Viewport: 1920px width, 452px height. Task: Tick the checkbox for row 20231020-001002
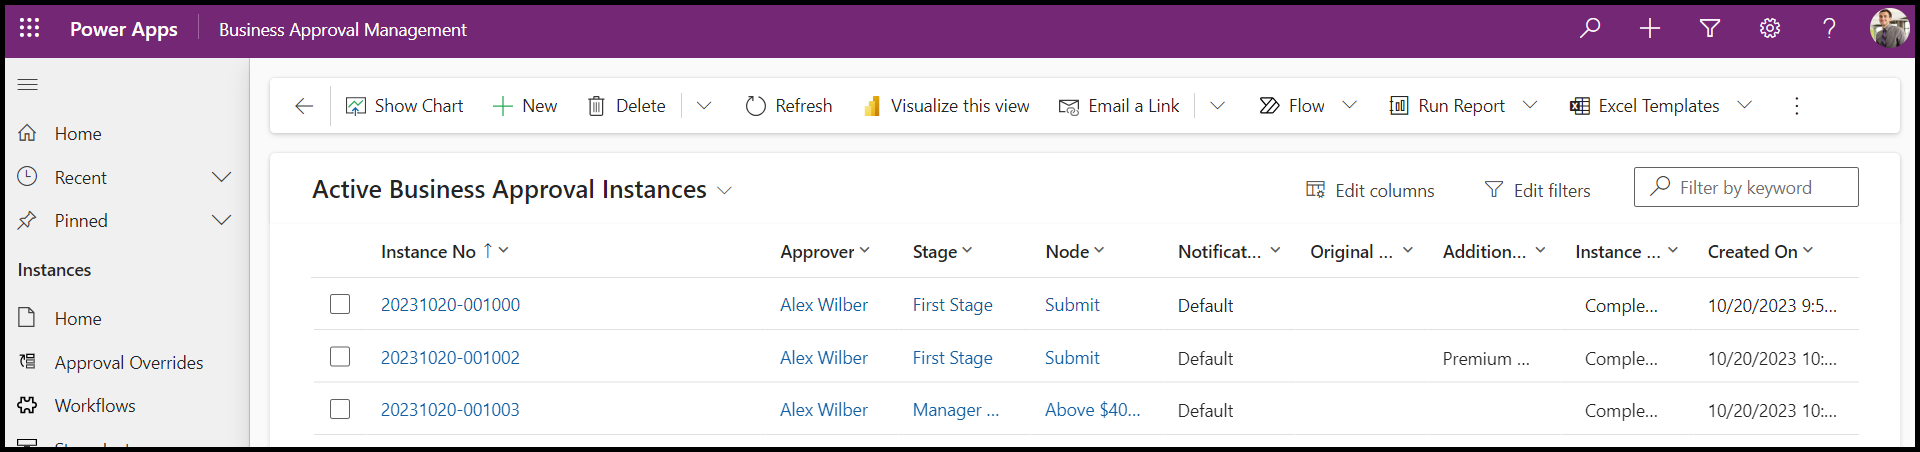(340, 357)
